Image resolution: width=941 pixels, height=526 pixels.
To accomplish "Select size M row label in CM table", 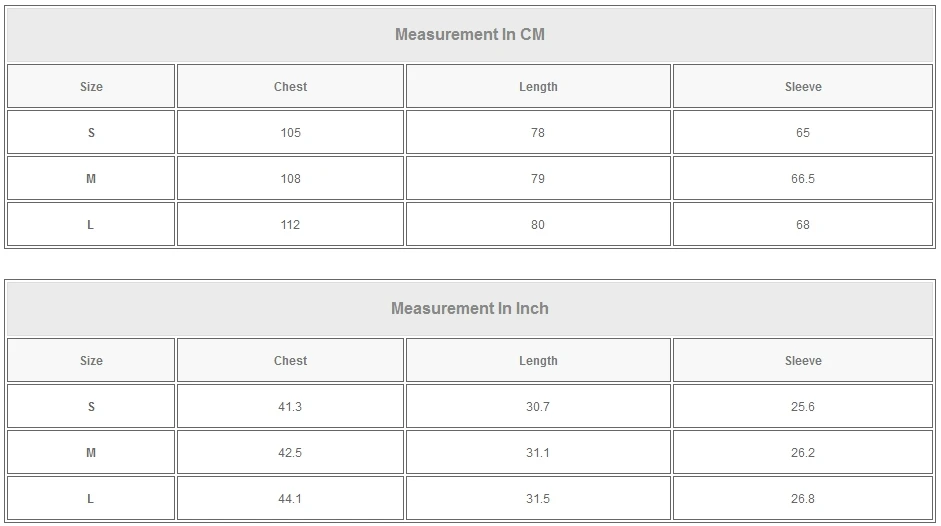I will (x=91, y=179).
